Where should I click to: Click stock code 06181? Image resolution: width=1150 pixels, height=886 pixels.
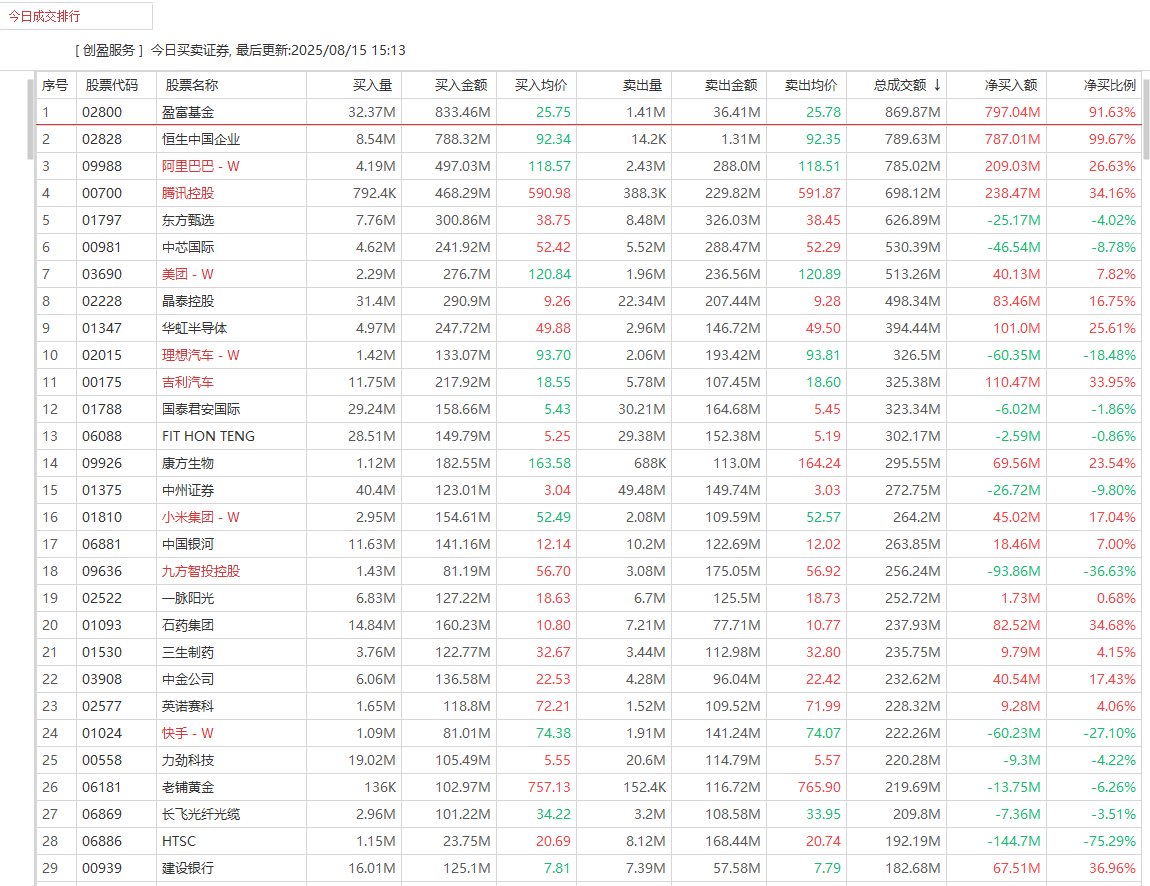pos(102,787)
